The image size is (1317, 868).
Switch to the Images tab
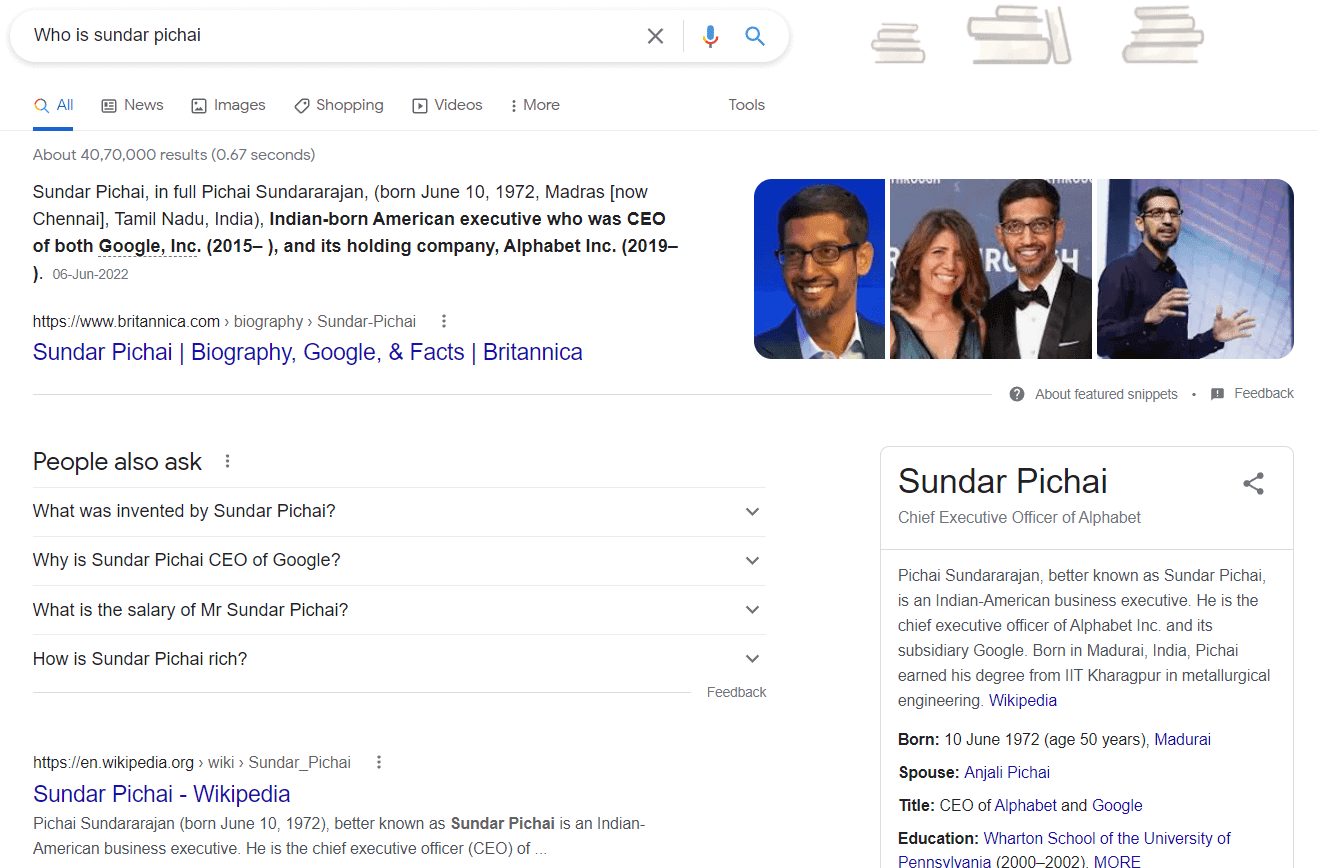(x=228, y=105)
